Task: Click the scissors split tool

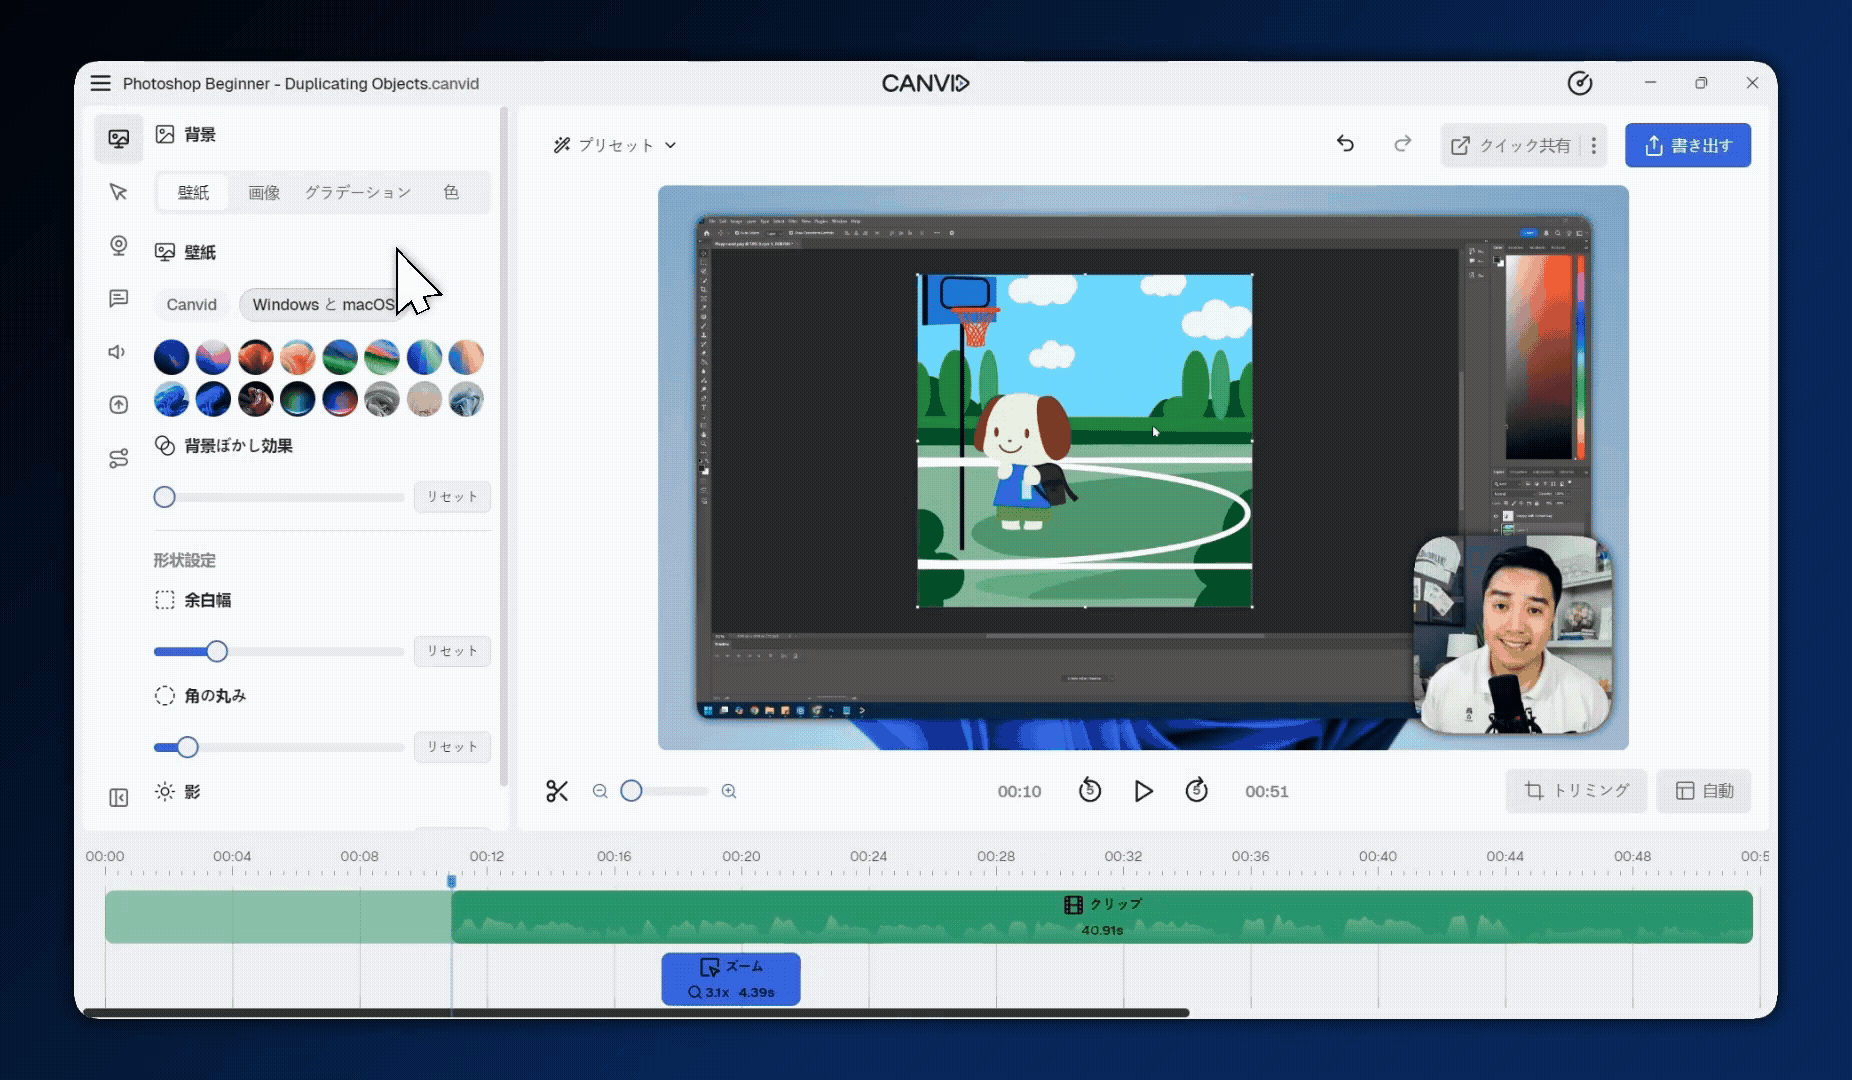Action: tap(557, 791)
